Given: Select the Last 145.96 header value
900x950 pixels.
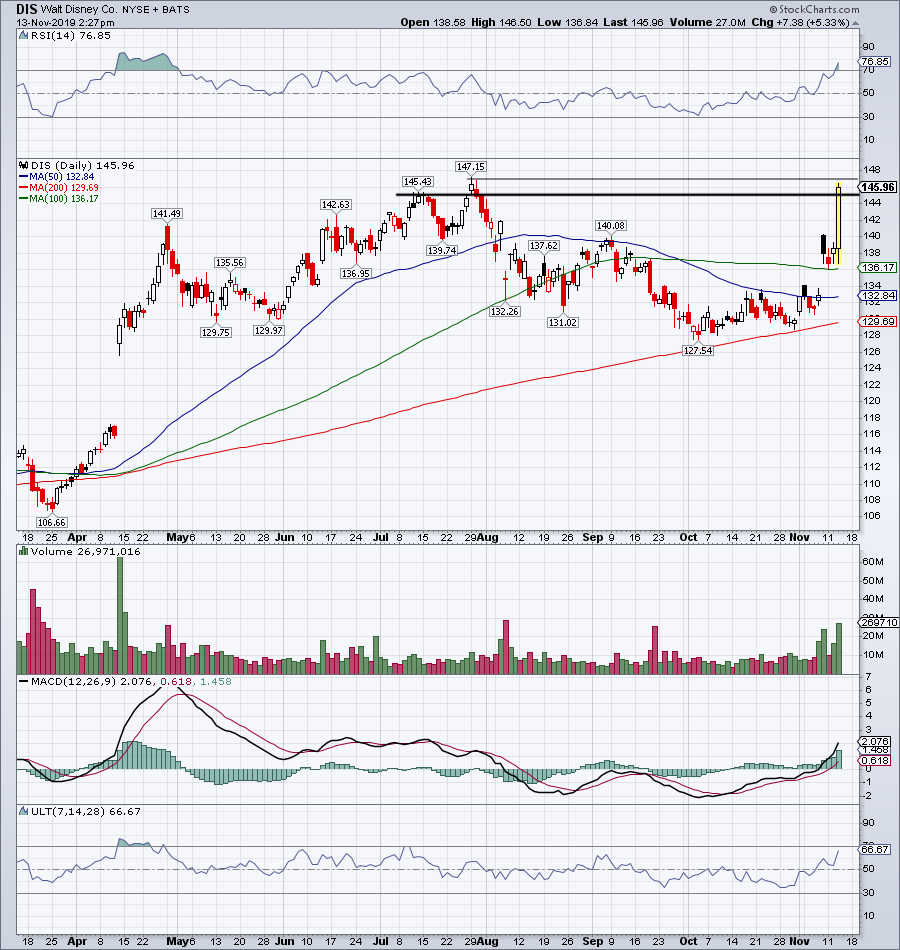Looking at the screenshot, I should pyautogui.click(x=633, y=22).
